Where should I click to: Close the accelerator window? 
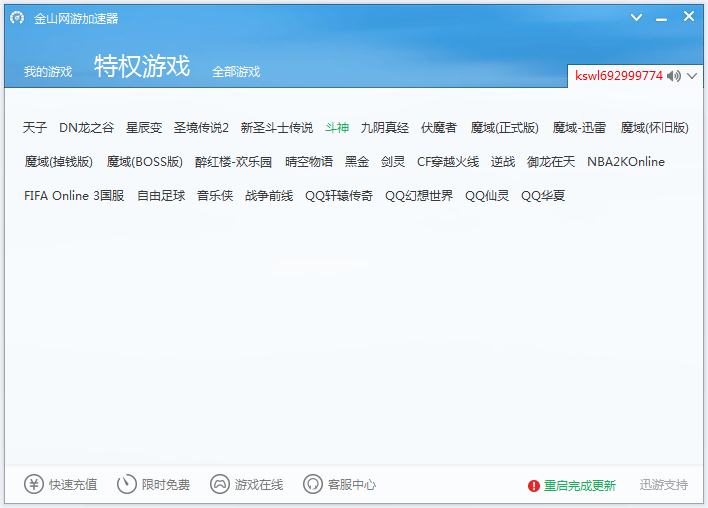pyautogui.click(x=689, y=16)
